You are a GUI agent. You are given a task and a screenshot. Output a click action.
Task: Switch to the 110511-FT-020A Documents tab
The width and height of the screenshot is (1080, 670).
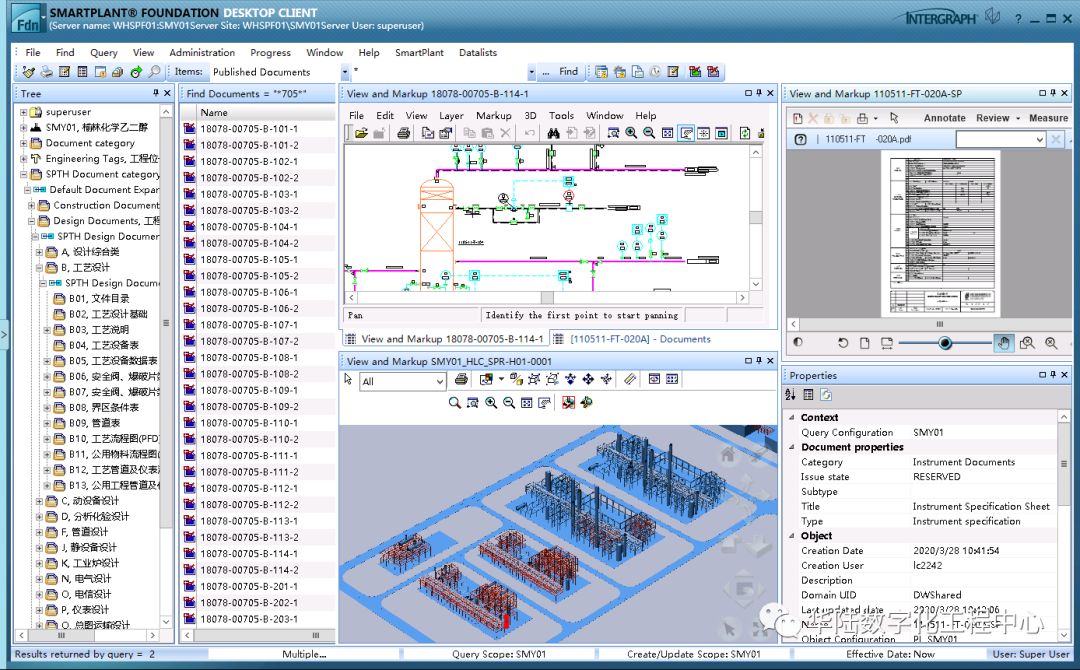[640, 339]
